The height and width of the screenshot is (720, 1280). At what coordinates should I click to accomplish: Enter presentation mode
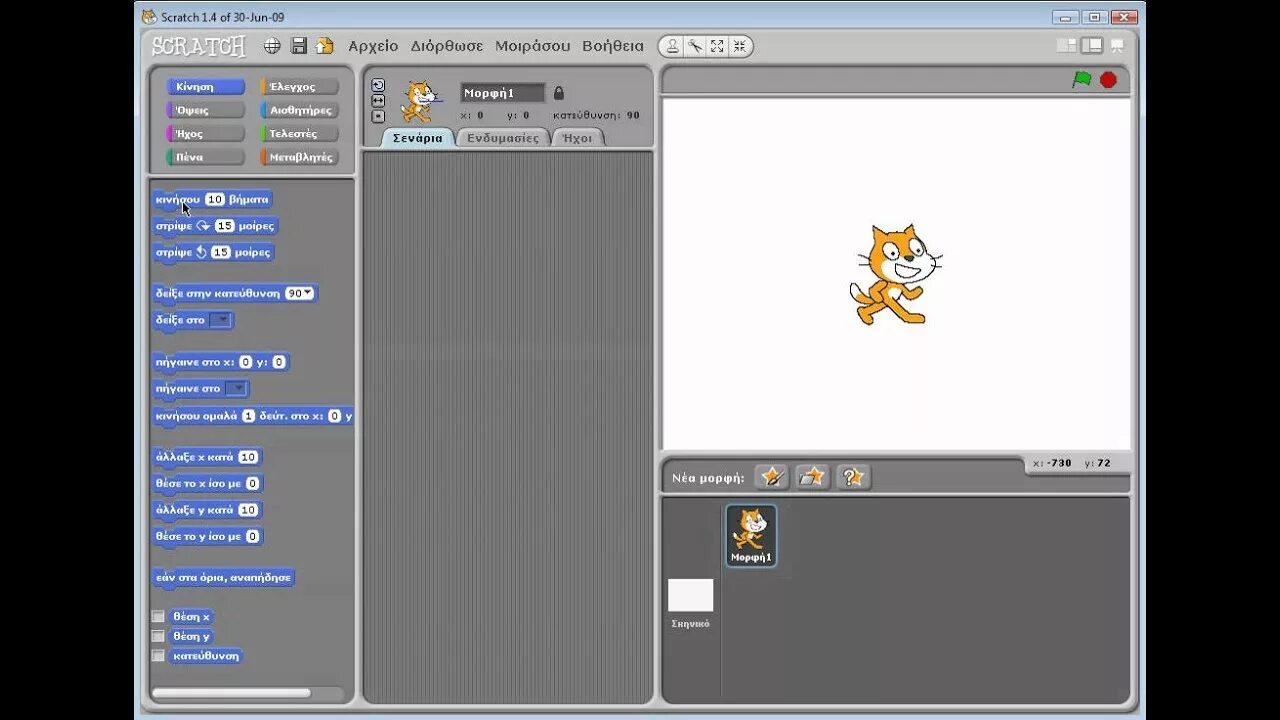coord(1117,46)
